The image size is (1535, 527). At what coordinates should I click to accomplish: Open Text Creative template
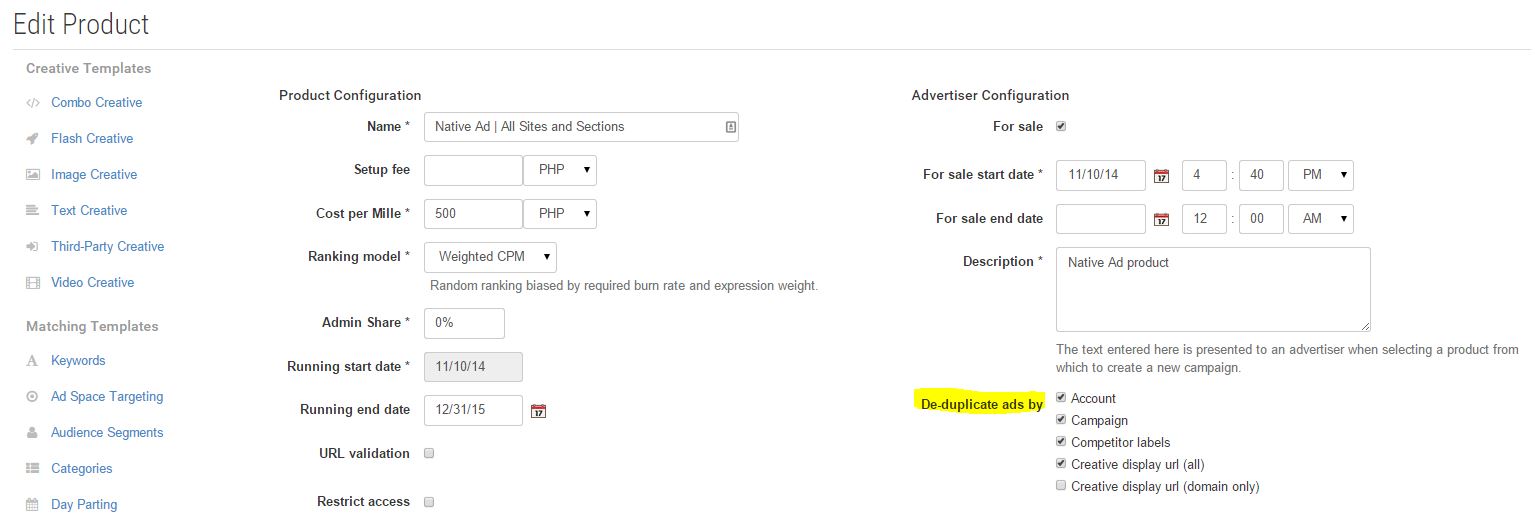click(89, 210)
